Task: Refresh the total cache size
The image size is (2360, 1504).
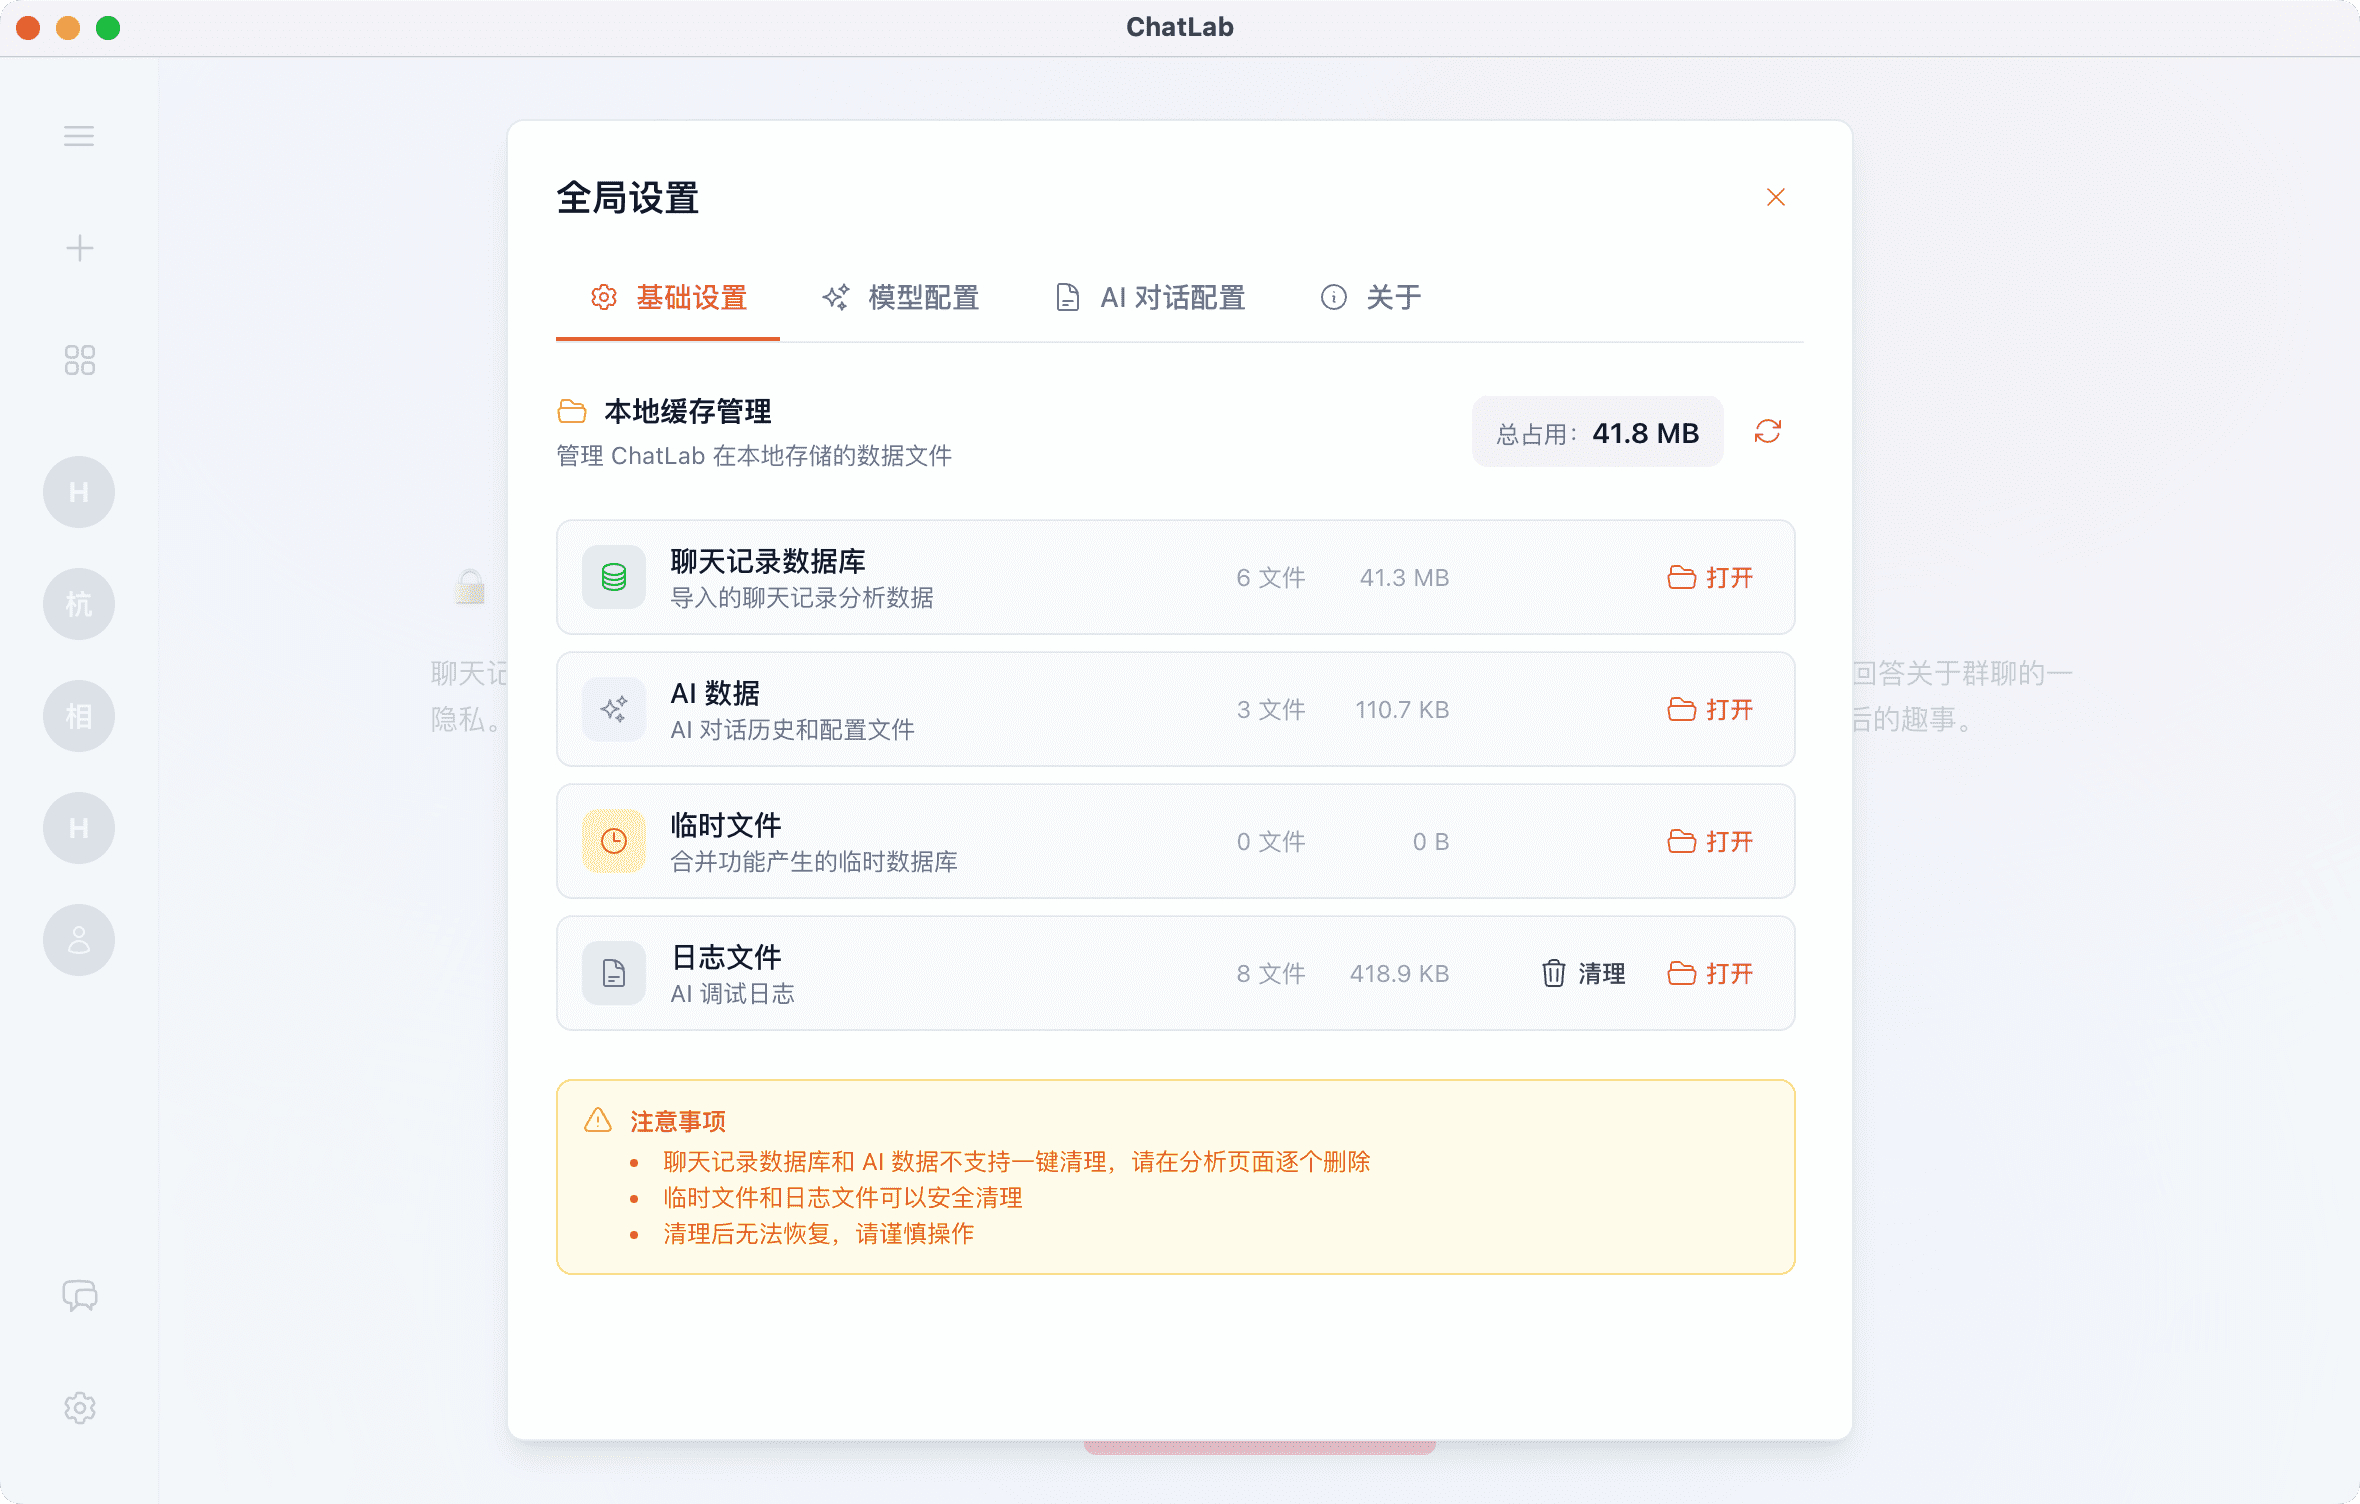Action: click(1768, 432)
